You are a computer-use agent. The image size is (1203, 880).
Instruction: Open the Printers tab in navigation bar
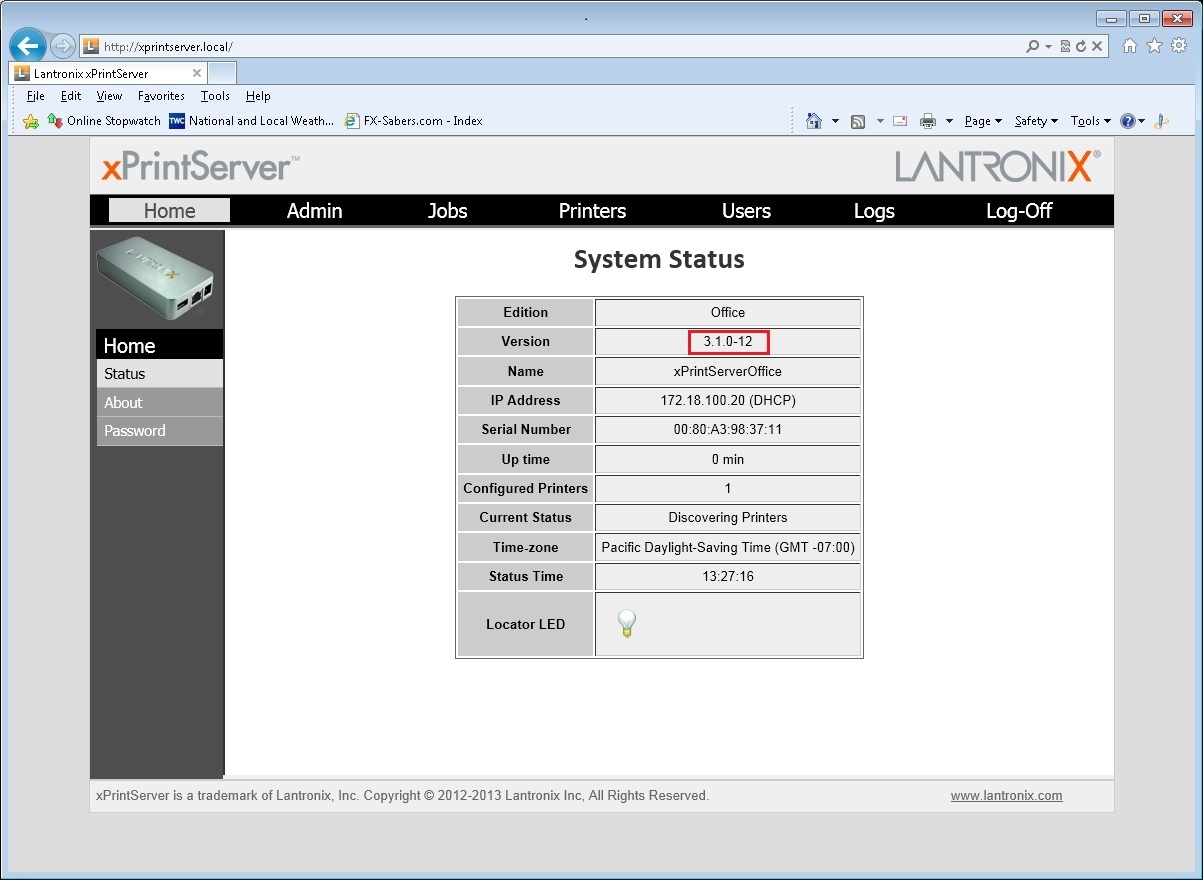[592, 211]
